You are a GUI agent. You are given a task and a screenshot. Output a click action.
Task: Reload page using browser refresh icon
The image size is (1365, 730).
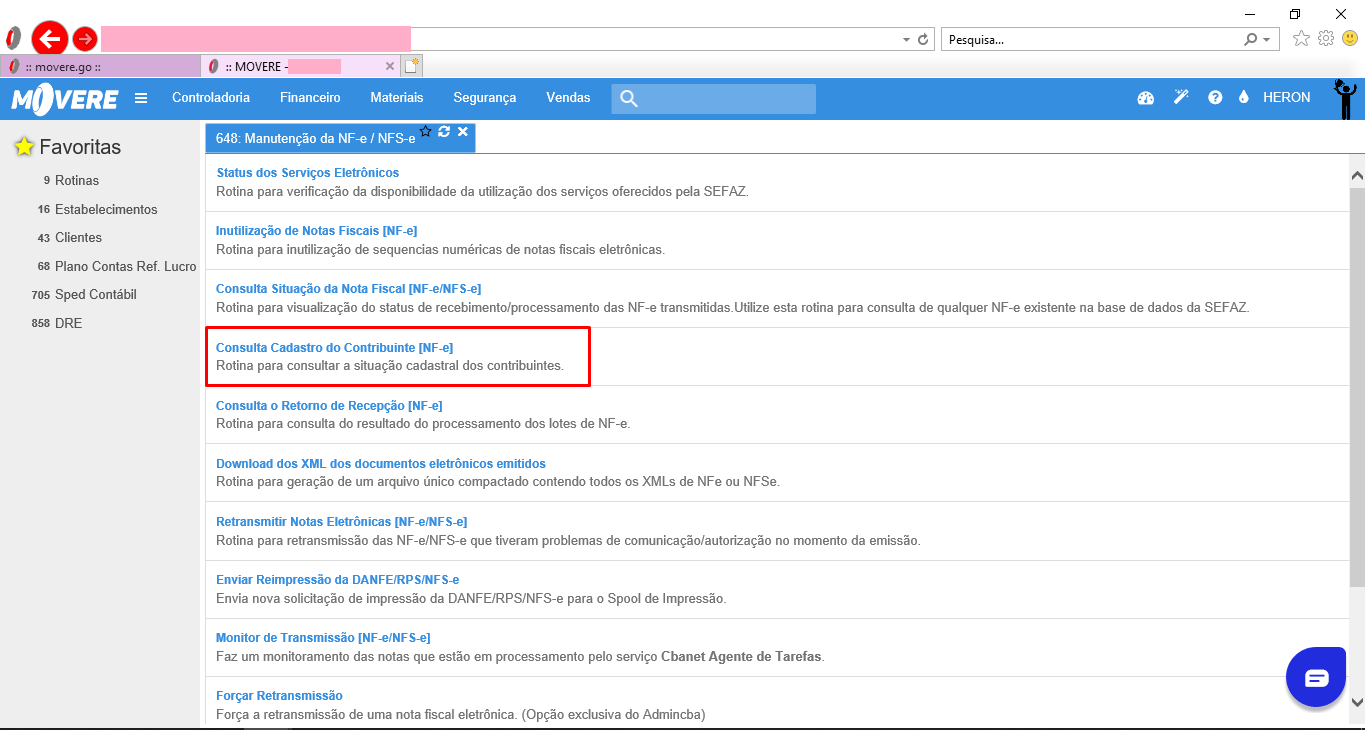click(x=923, y=39)
